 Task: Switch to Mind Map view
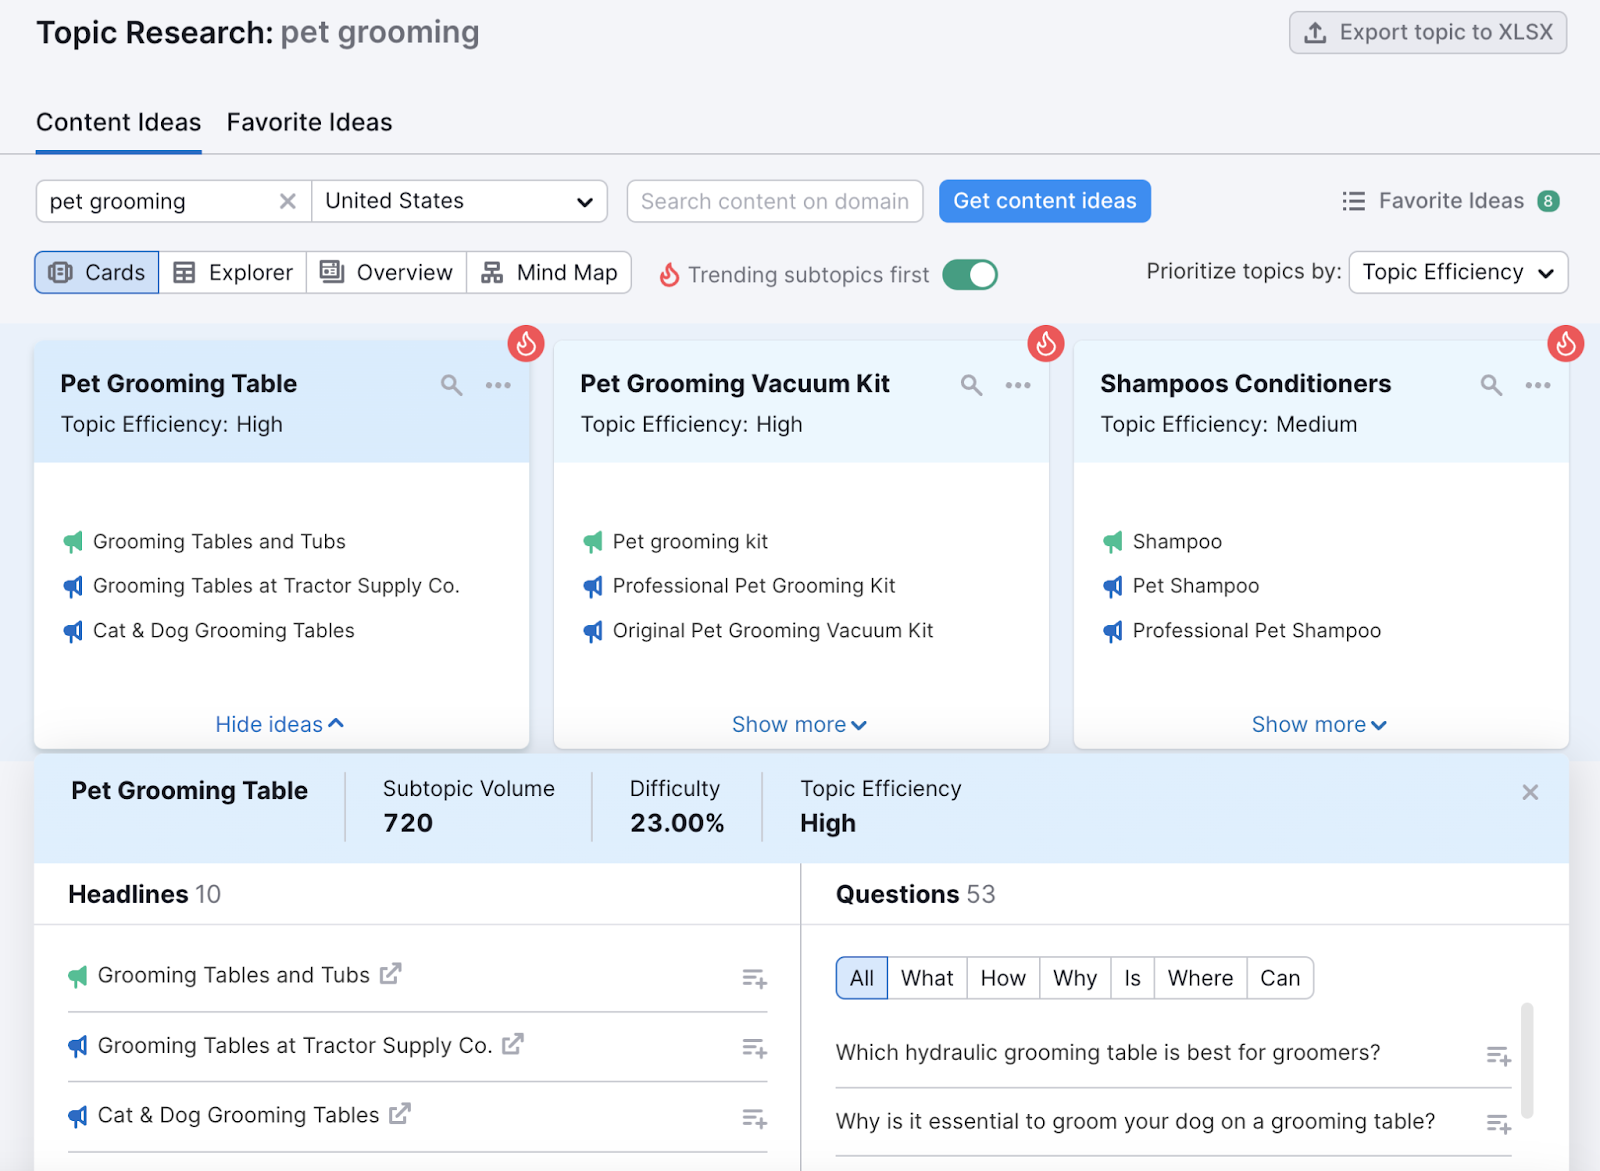click(x=549, y=272)
